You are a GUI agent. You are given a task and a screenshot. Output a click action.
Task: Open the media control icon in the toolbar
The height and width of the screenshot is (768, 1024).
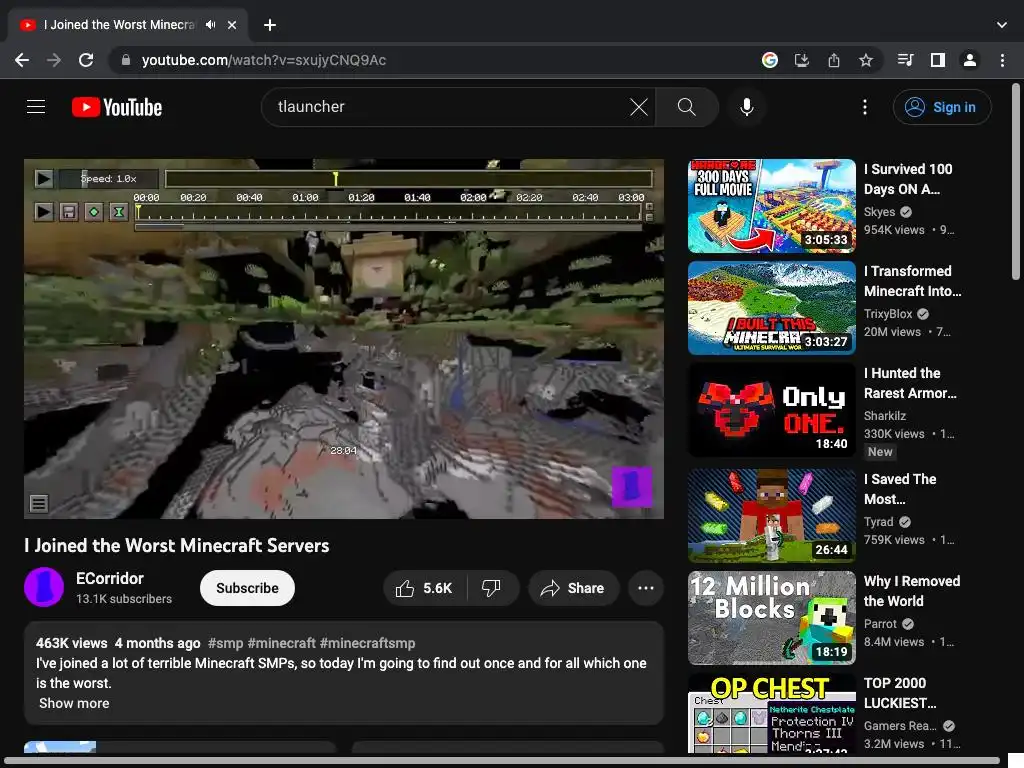pos(905,60)
